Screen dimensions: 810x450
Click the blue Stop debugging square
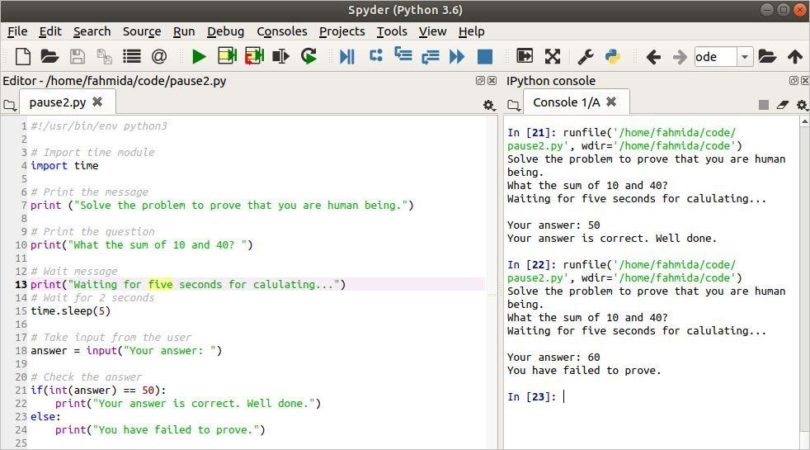[x=484, y=57]
